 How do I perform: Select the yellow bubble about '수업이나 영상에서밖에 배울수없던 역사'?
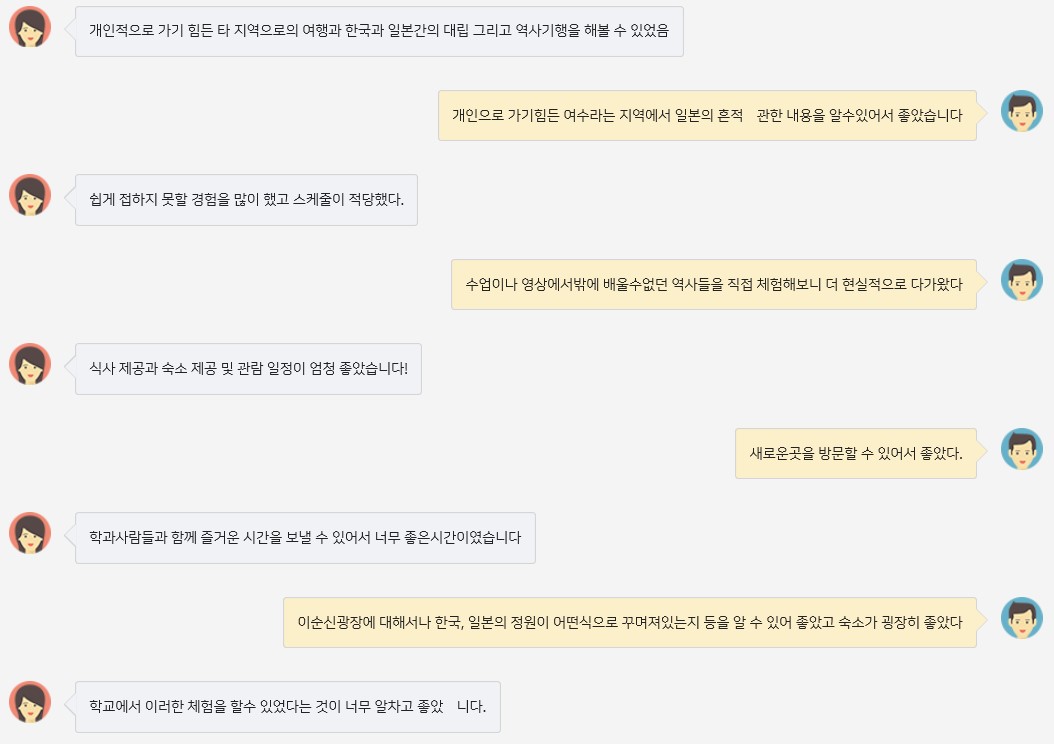[x=713, y=285]
